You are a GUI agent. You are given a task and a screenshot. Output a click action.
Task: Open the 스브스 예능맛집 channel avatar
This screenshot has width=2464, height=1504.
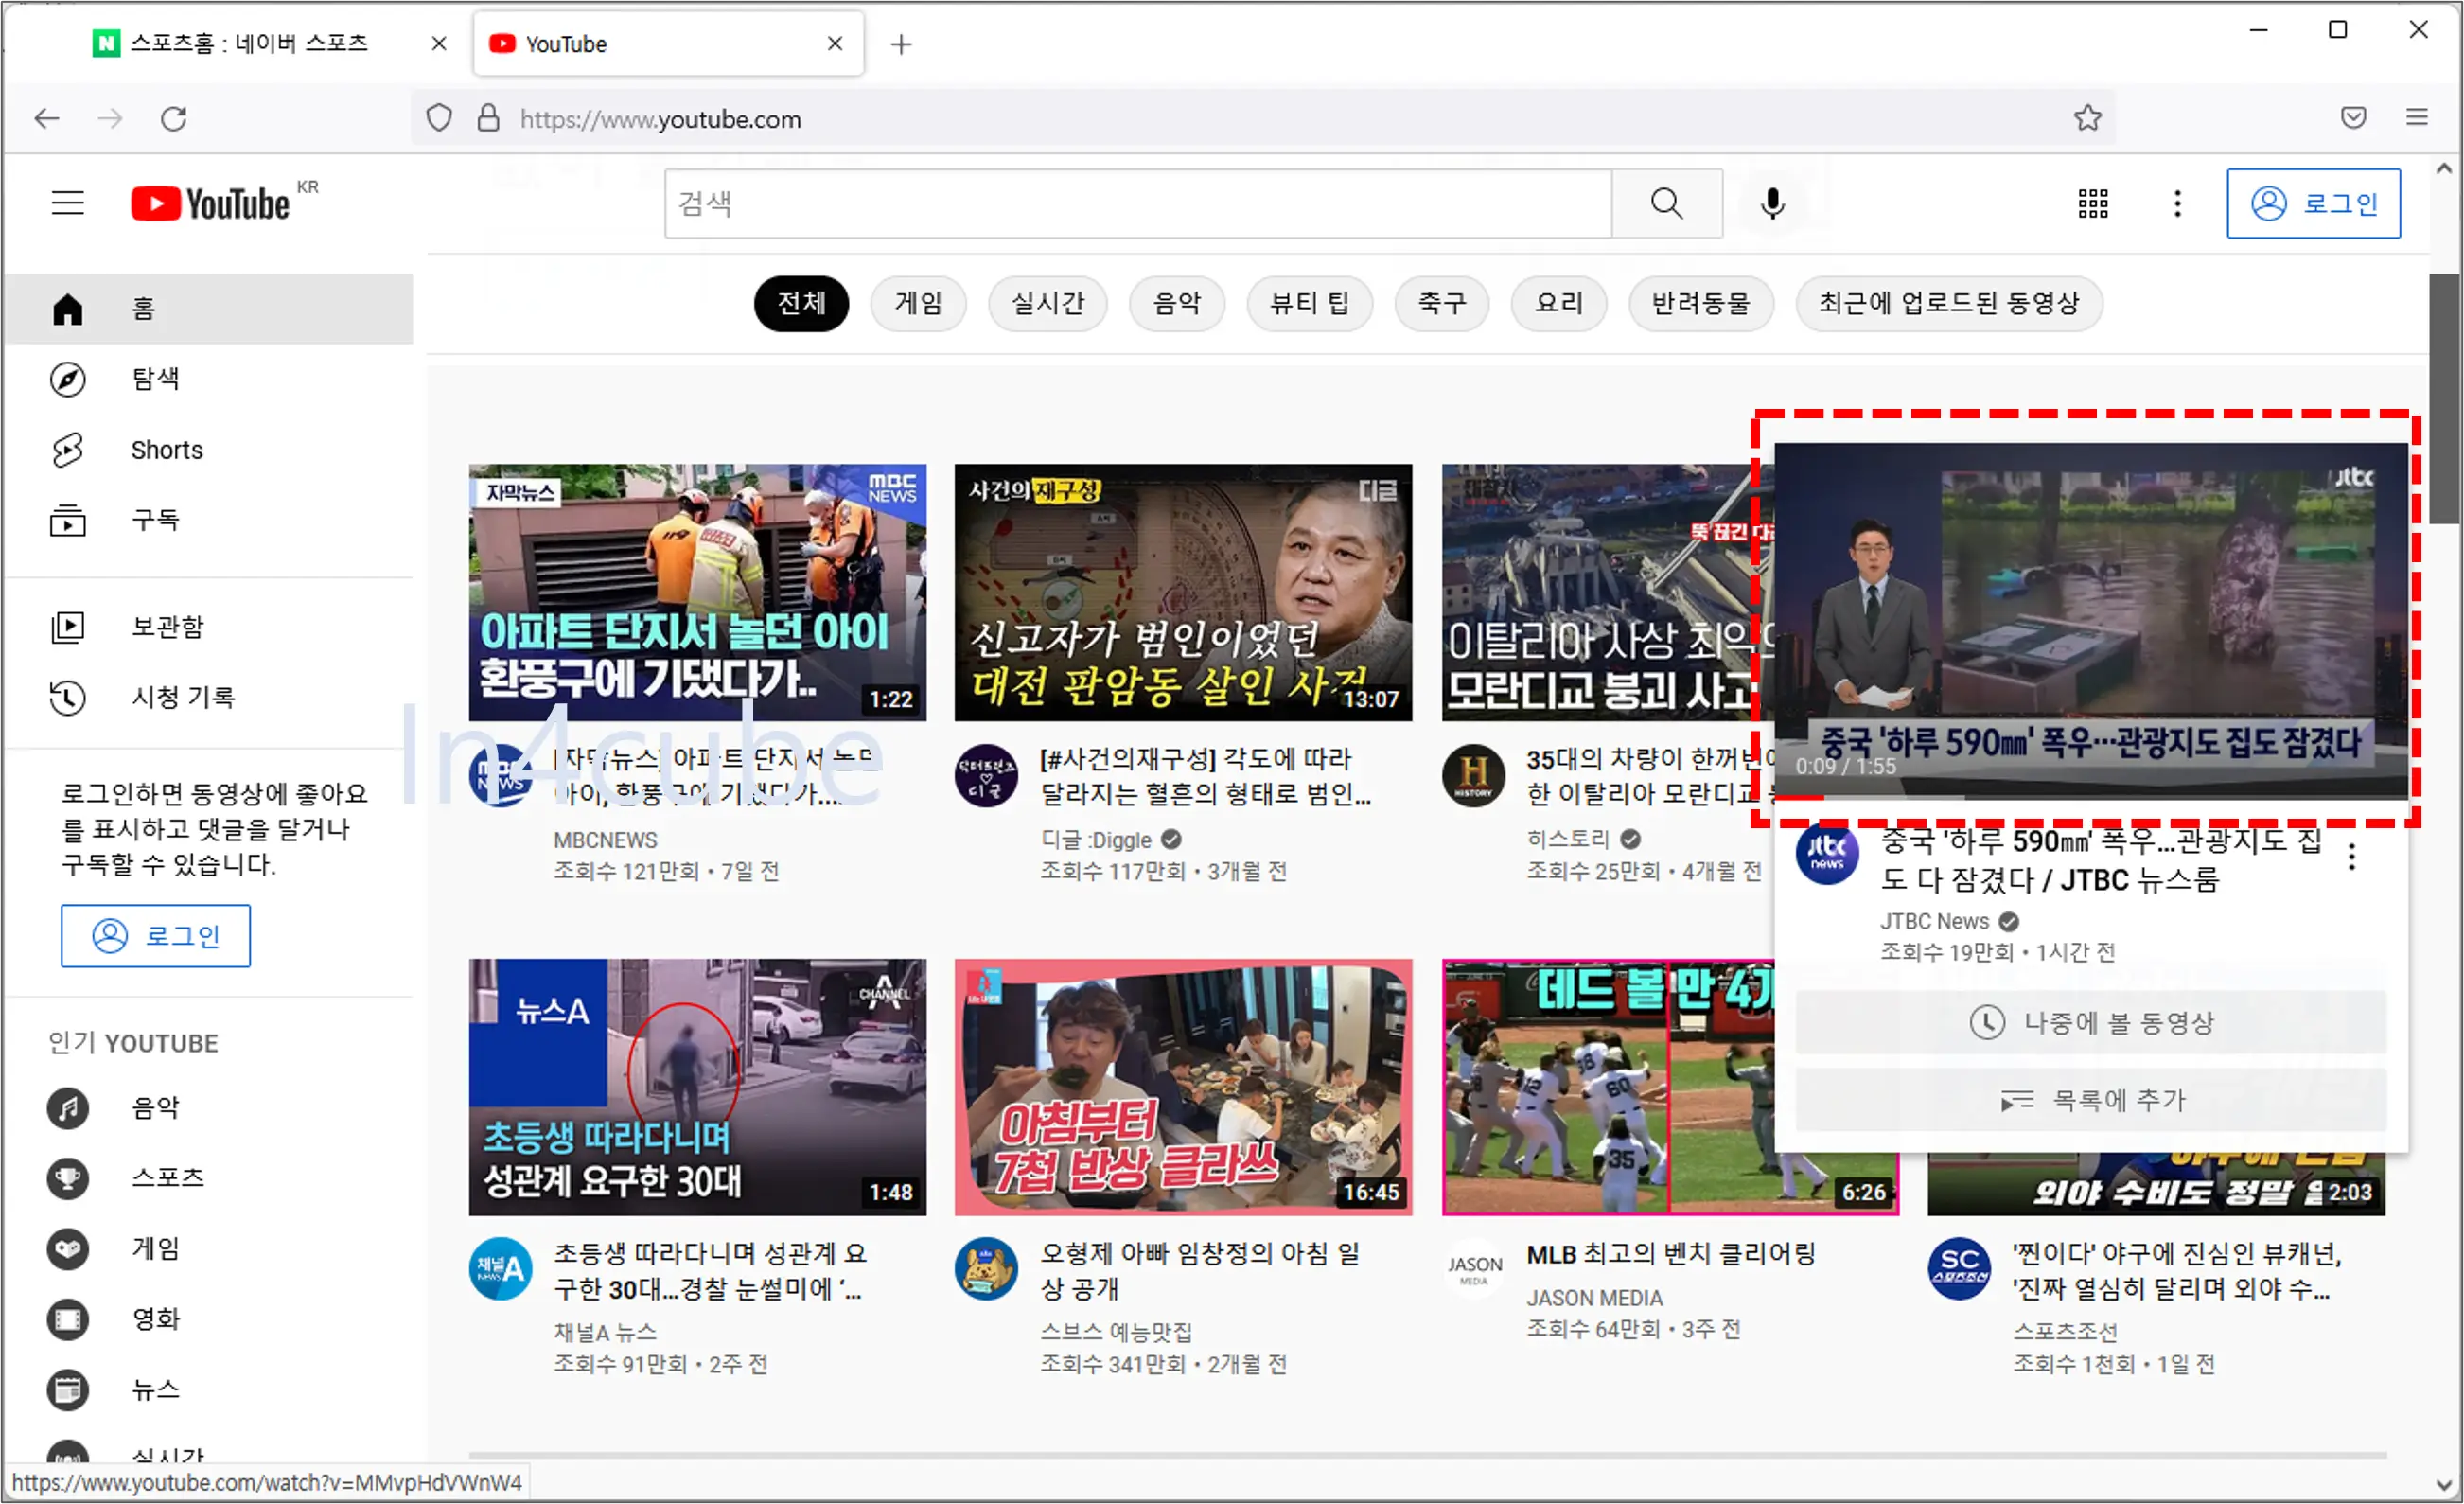point(986,1269)
